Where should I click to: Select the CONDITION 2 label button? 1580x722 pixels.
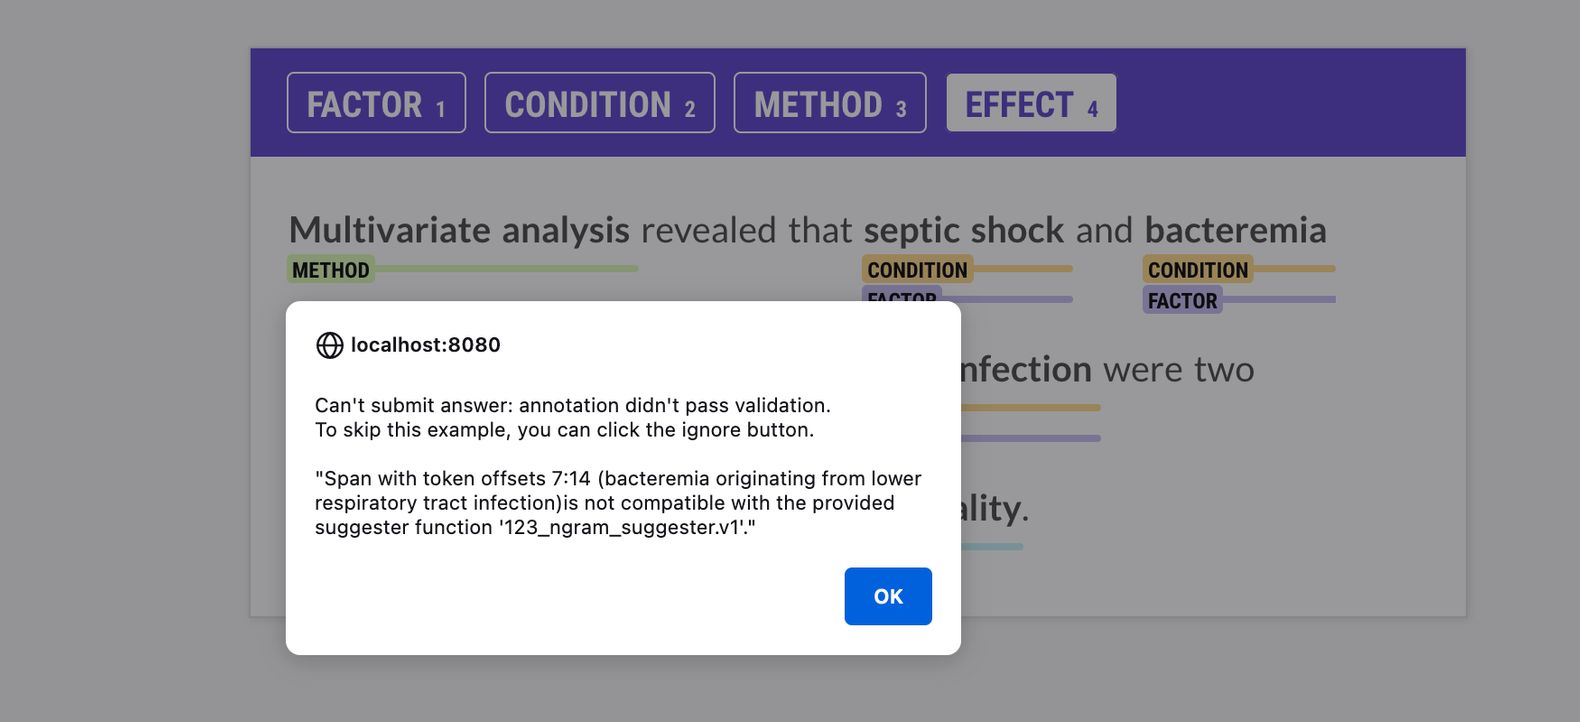coord(599,102)
